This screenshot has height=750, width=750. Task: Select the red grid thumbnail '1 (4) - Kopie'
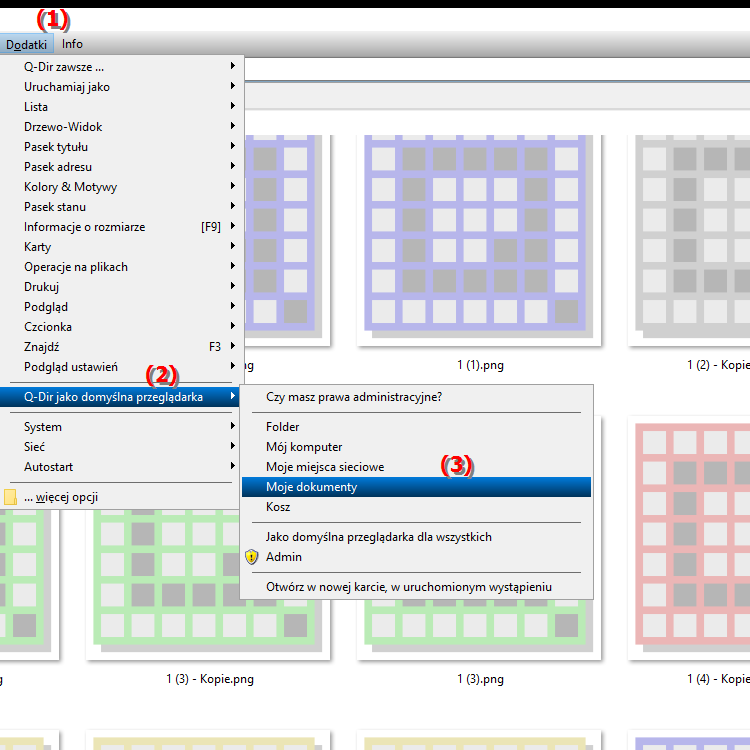pyautogui.click(x=689, y=538)
